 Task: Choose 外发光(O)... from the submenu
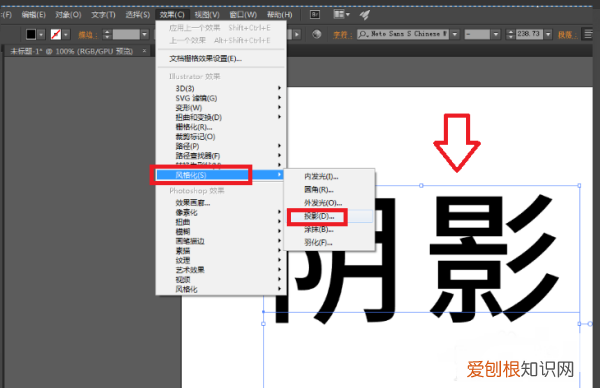[x=329, y=203]
